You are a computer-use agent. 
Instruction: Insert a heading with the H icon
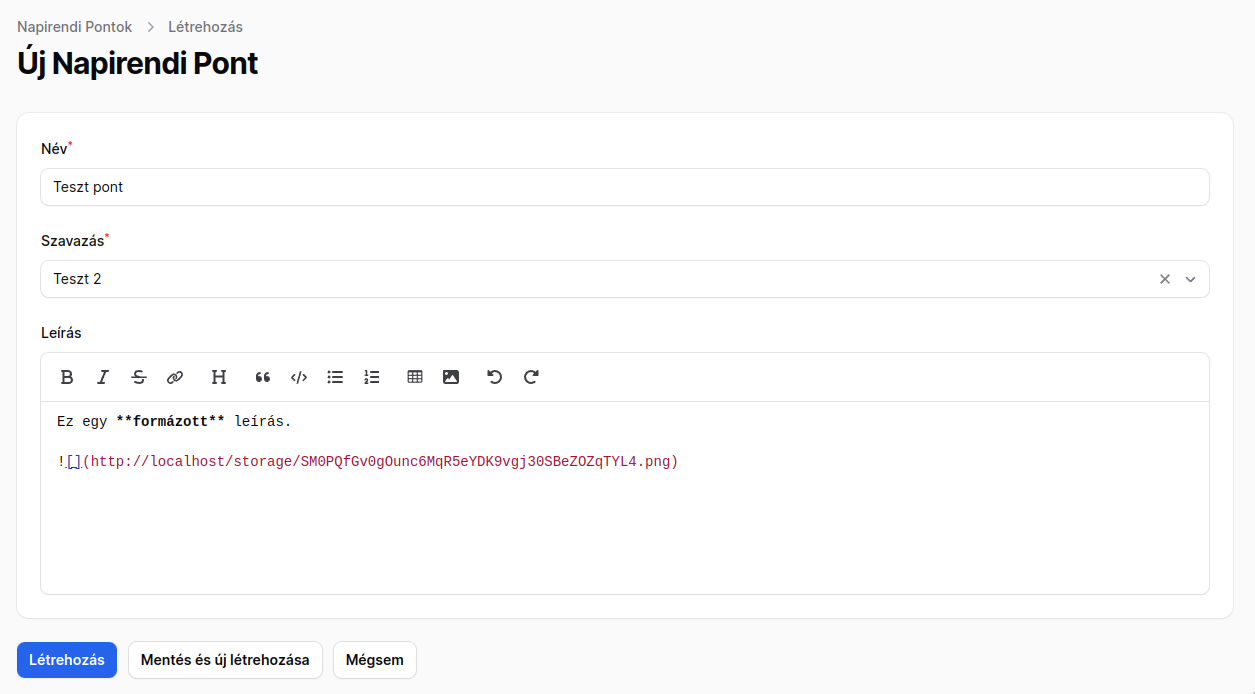coord(219,377)
